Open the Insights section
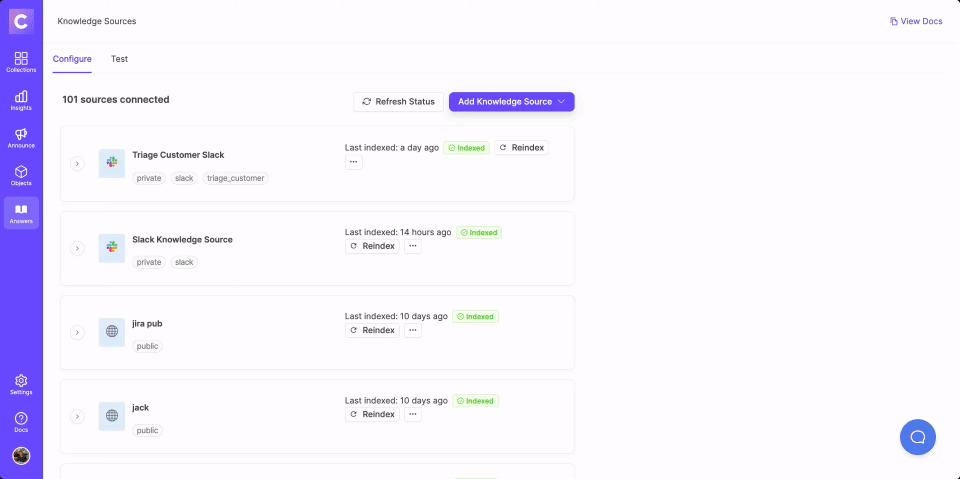The image size is (960, 479). tap(21, 100)
